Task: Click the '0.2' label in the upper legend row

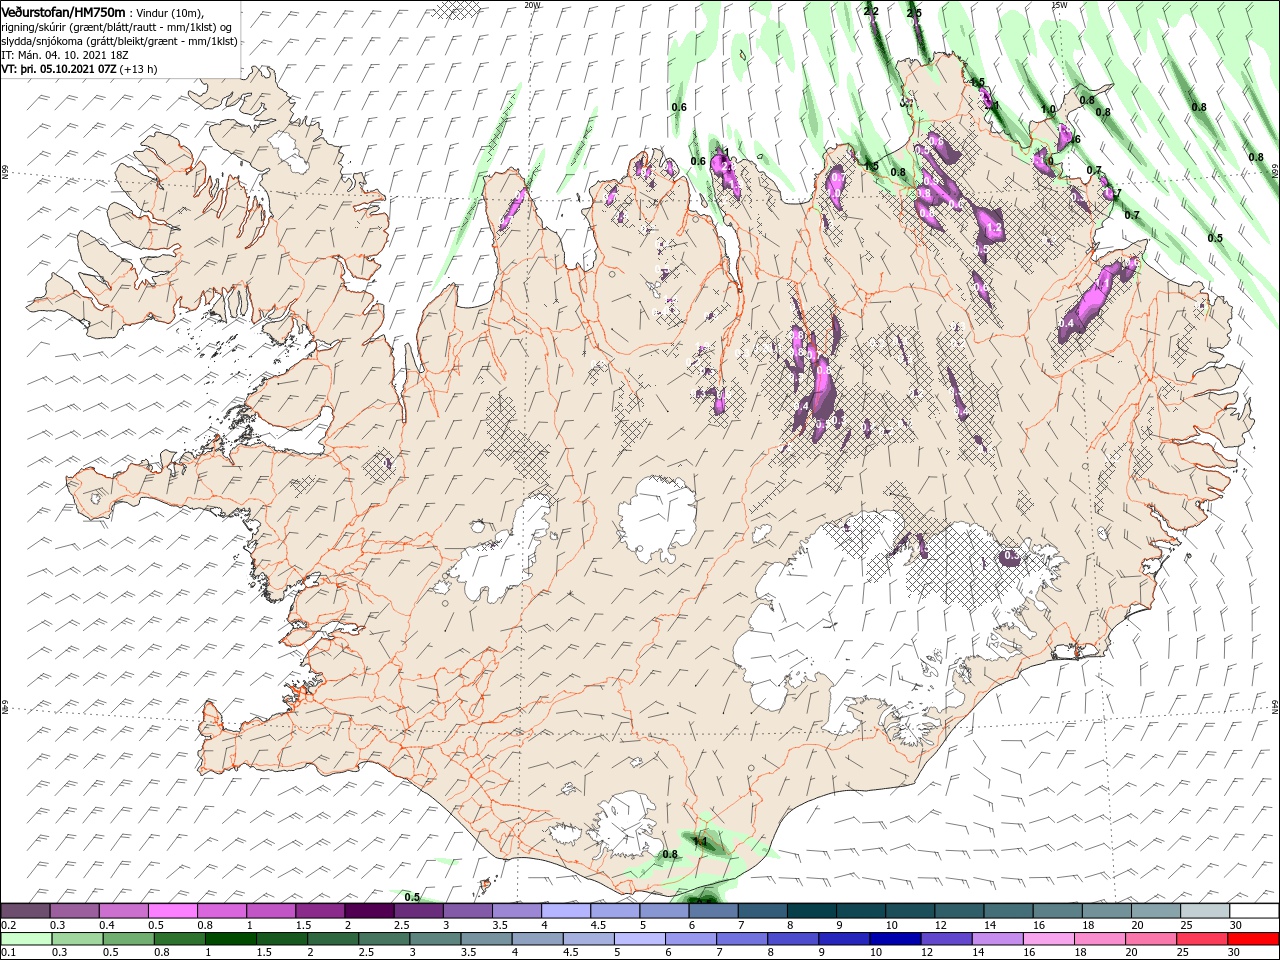Action: pyautogui.click(x=9, y=925)
